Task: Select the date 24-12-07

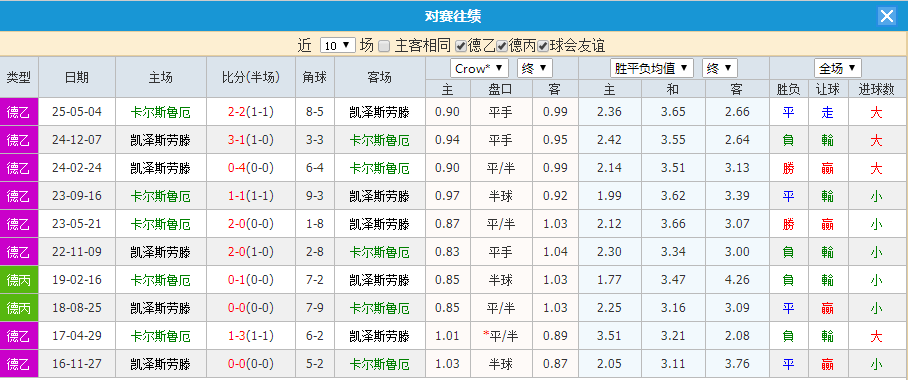Action: point(77,140)
